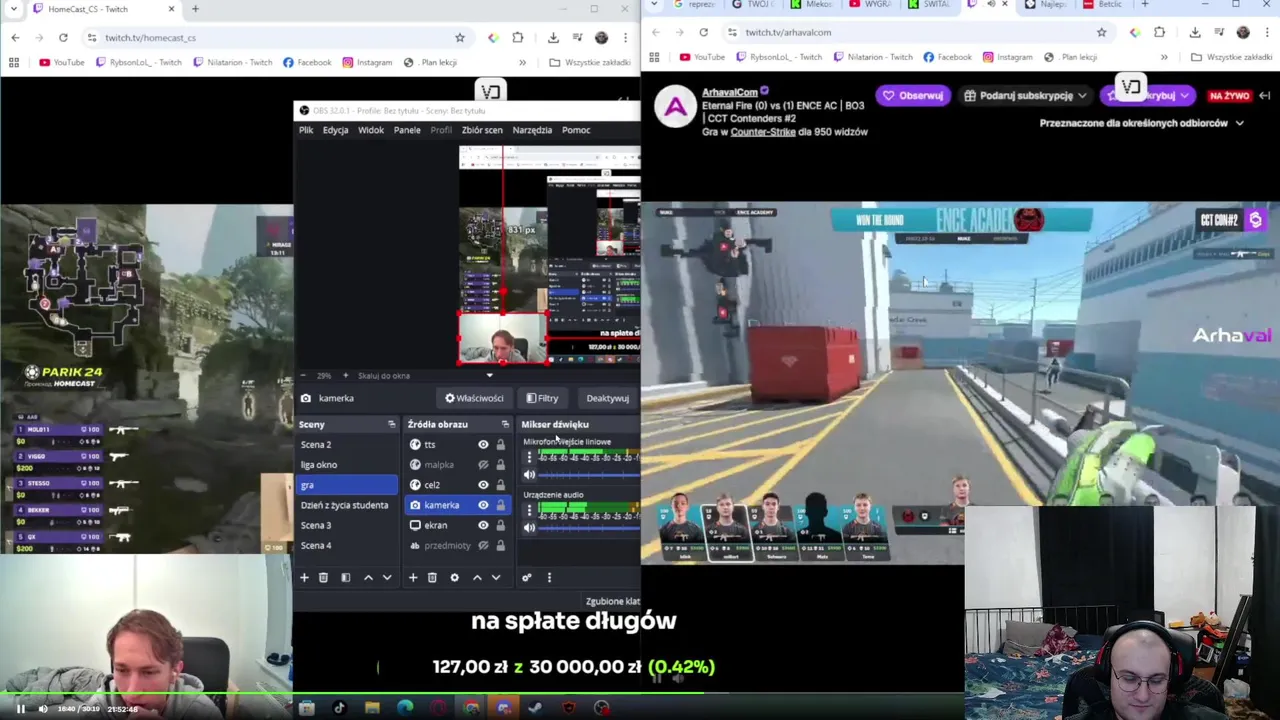Reload the twitch.tv/arhavalcom page
This screenshot has height=720, width=1280.
(x=703, y=32)
